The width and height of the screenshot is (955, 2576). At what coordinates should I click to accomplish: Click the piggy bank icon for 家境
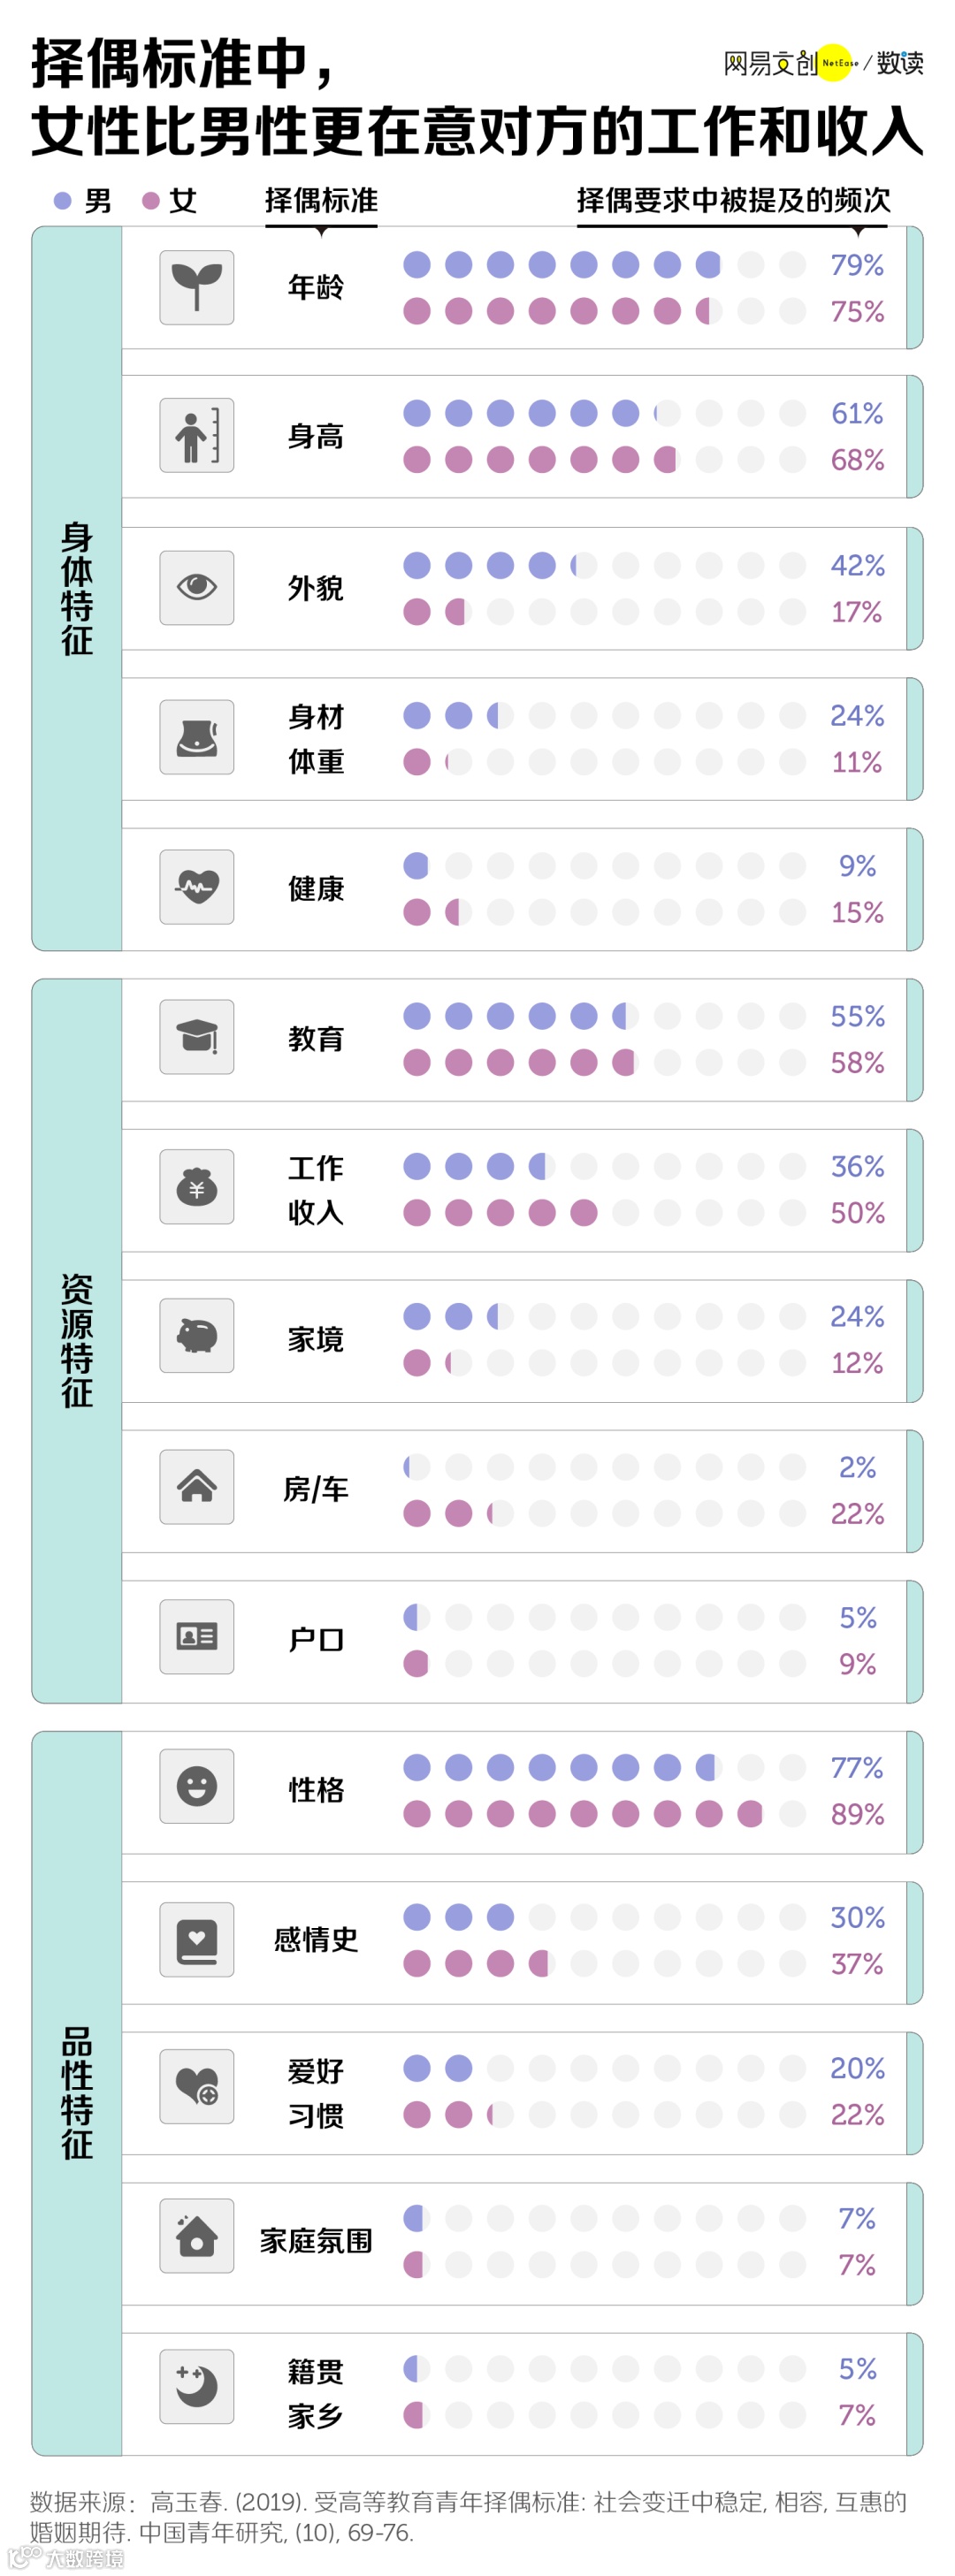point(196,1336)
